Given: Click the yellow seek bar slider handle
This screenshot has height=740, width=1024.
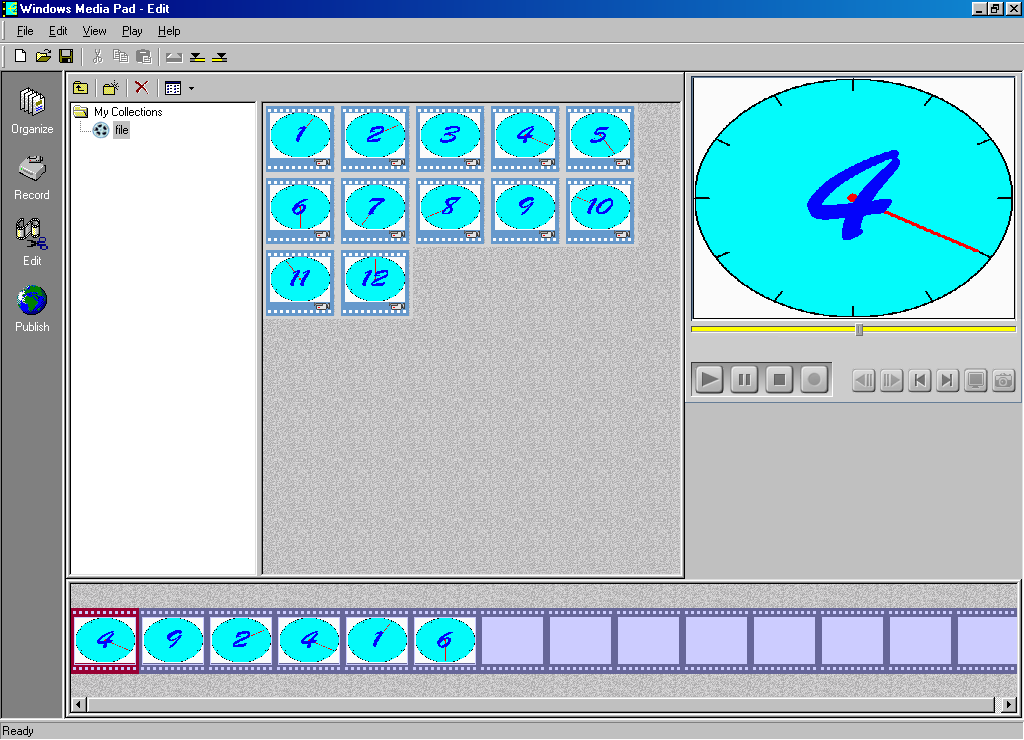Looking at the screenshot, I should (859, 330).
